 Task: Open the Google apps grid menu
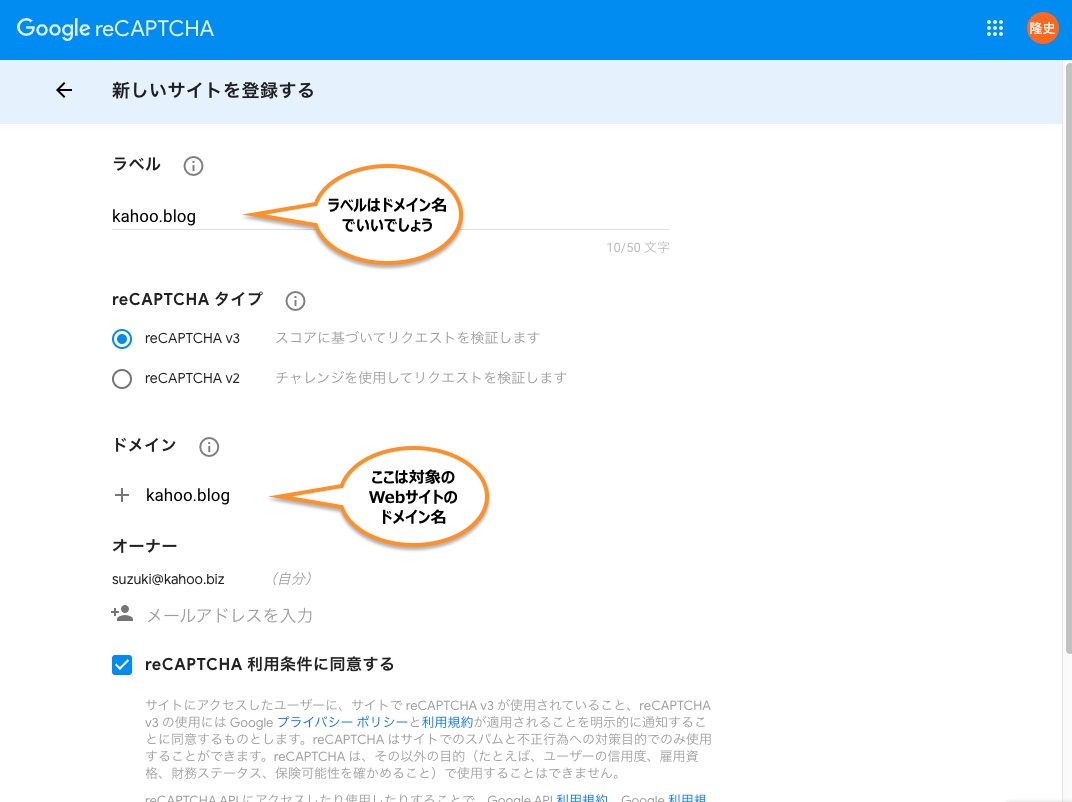[x=994, y=29]
